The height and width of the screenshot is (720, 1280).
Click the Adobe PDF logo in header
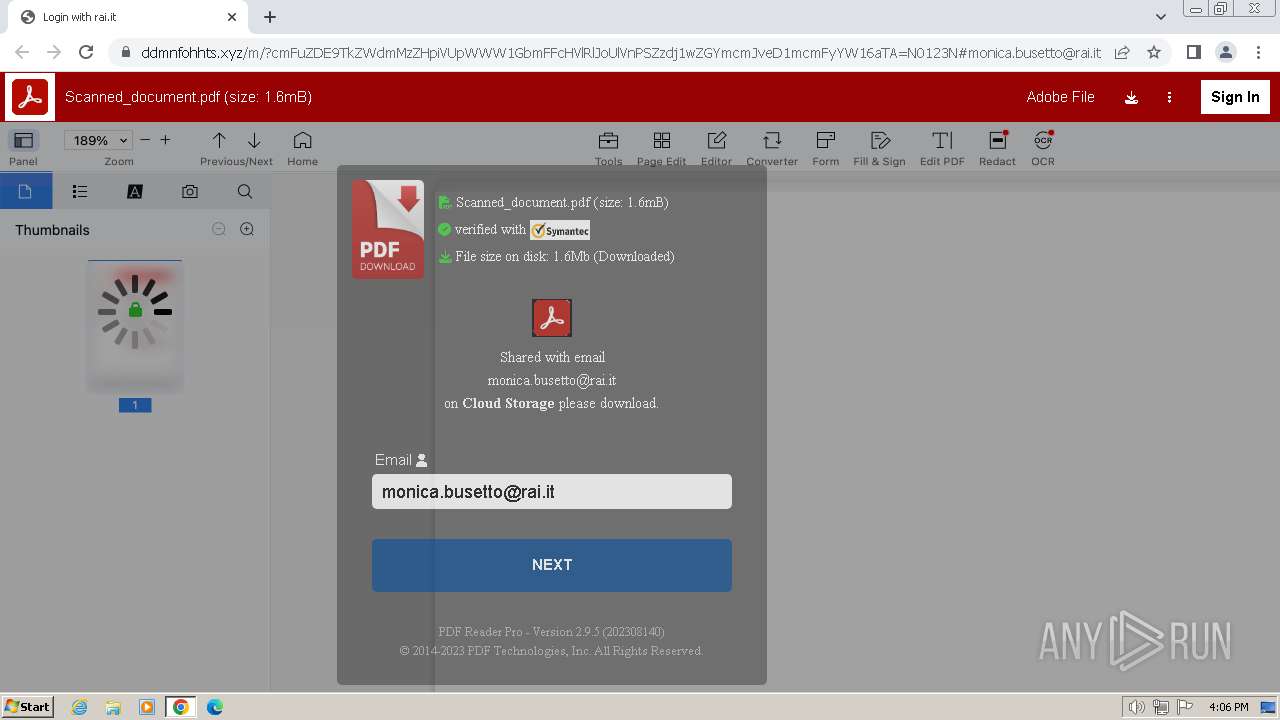pos(30,97)
